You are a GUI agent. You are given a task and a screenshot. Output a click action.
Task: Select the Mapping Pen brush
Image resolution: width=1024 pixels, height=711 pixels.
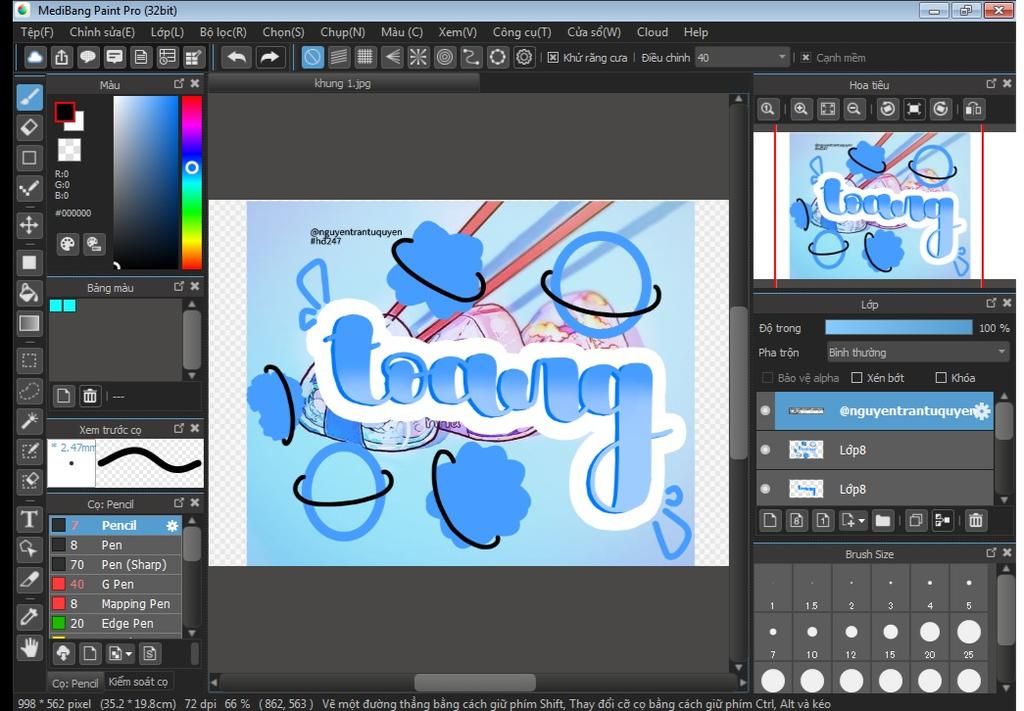(115, 604)
